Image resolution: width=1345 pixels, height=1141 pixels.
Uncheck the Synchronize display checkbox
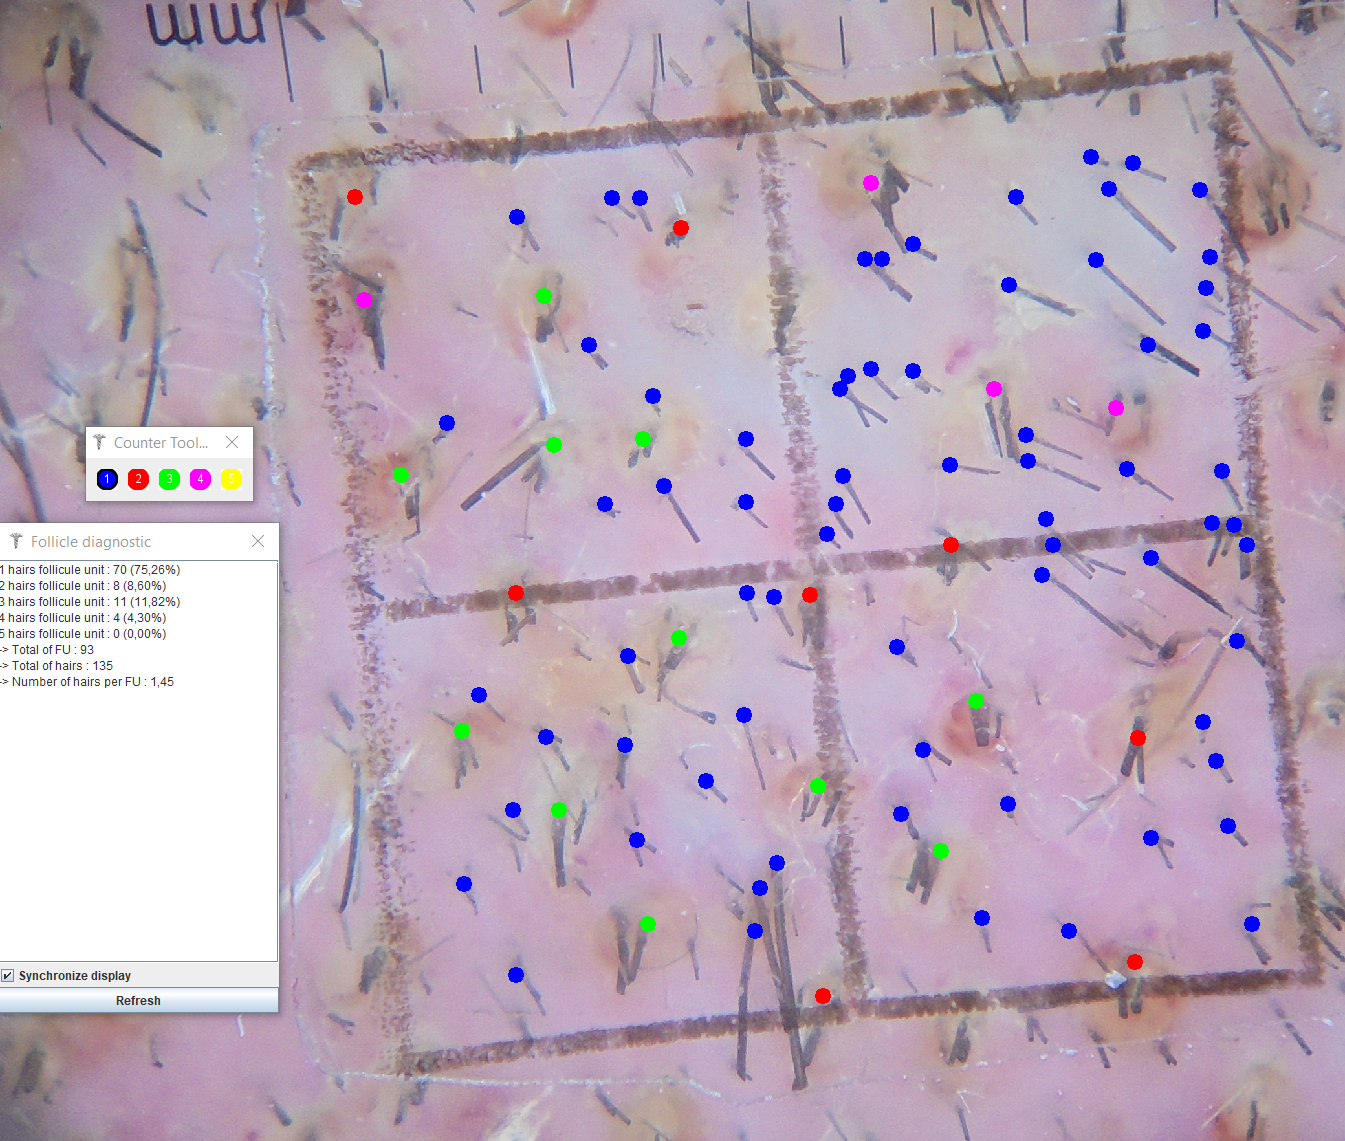pos(8,975)
